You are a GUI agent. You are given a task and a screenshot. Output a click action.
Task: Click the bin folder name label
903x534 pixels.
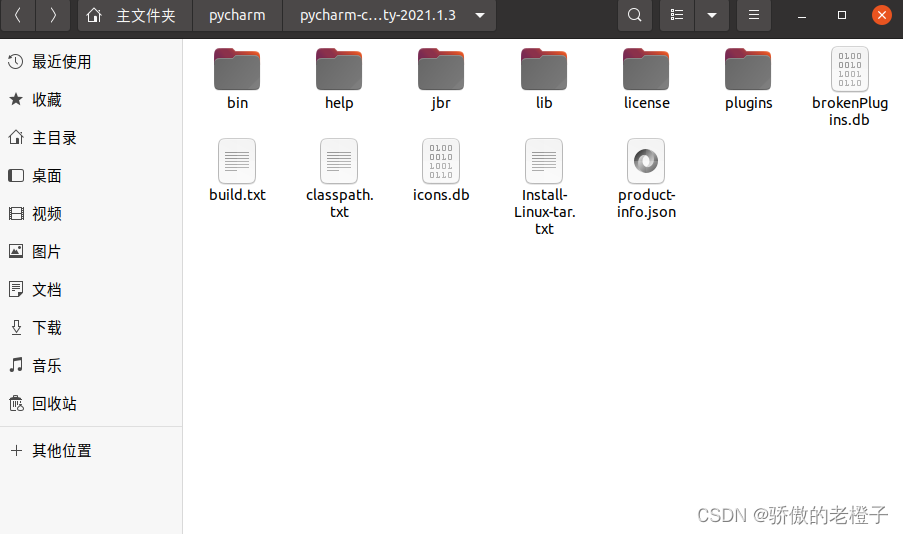tap(237, 103)
